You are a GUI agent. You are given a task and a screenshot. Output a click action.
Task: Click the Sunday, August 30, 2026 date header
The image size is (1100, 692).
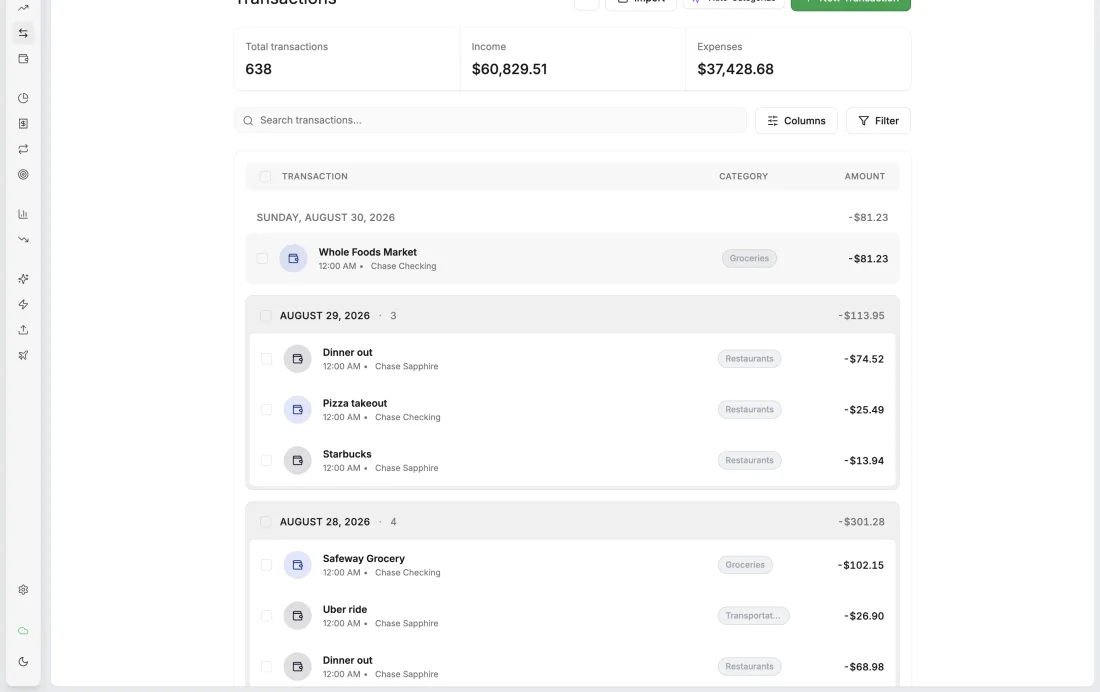tap(326, 218)
